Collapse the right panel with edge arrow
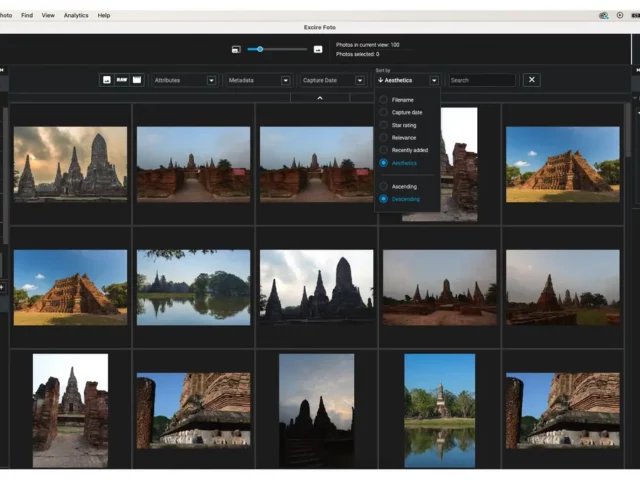The height and width of the screenshot is (480, 640). click(638, 70)
